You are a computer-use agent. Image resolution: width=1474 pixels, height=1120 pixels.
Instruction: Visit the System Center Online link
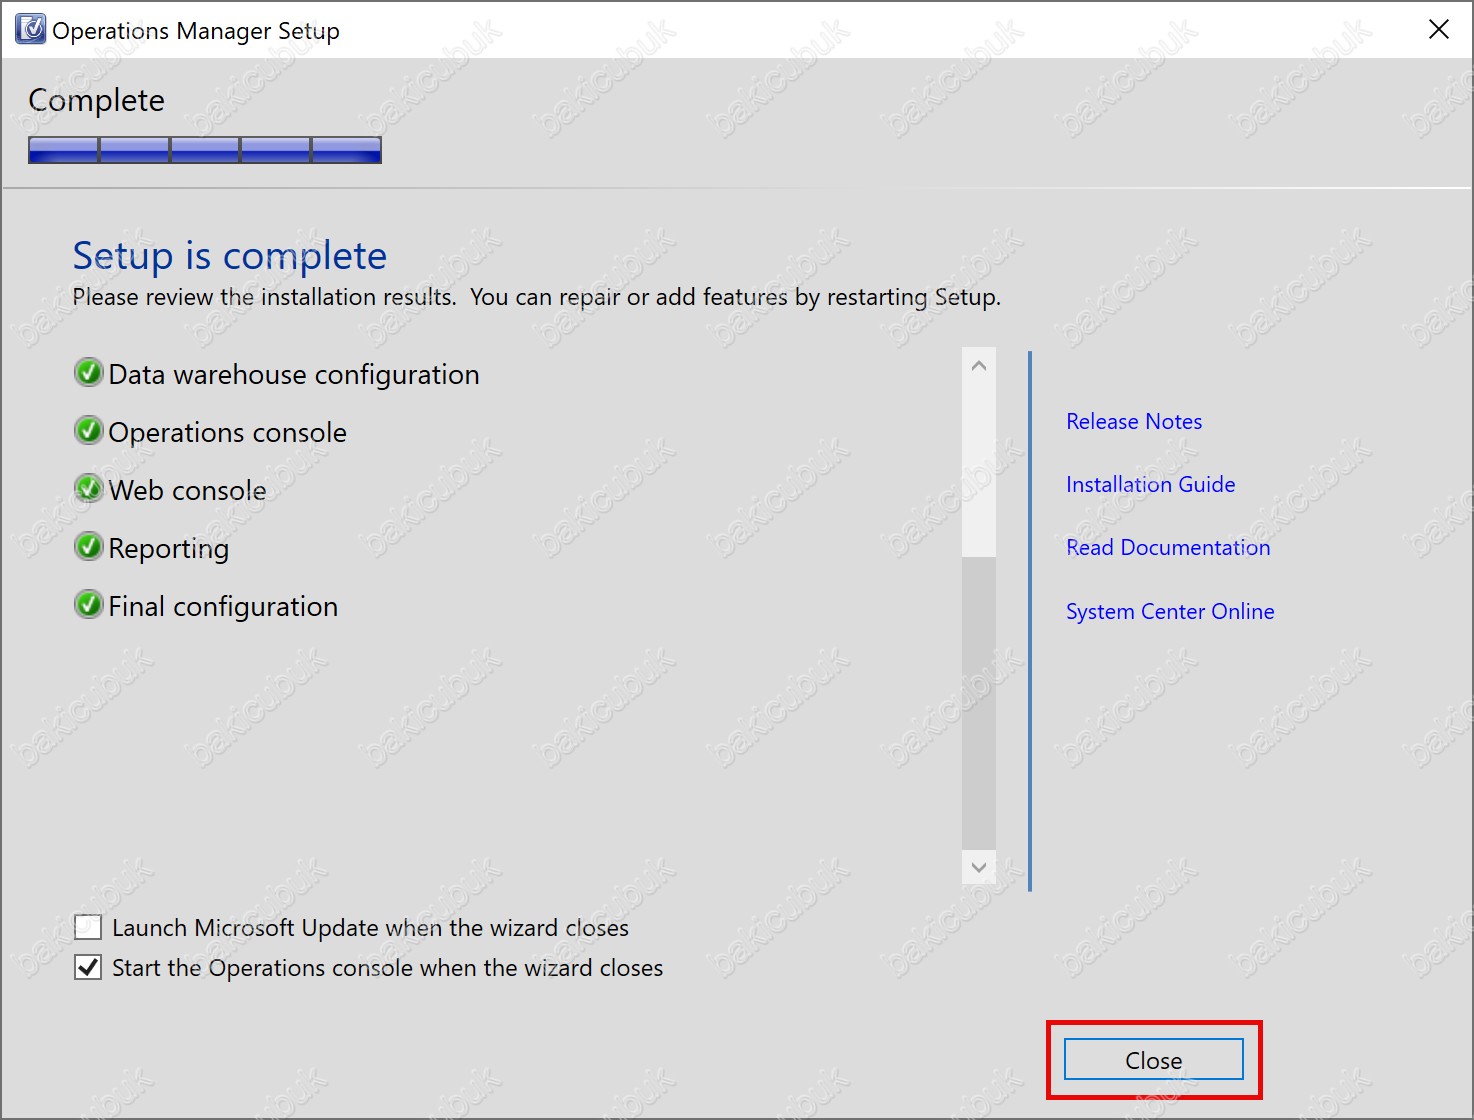click(x=1170, y=611)
